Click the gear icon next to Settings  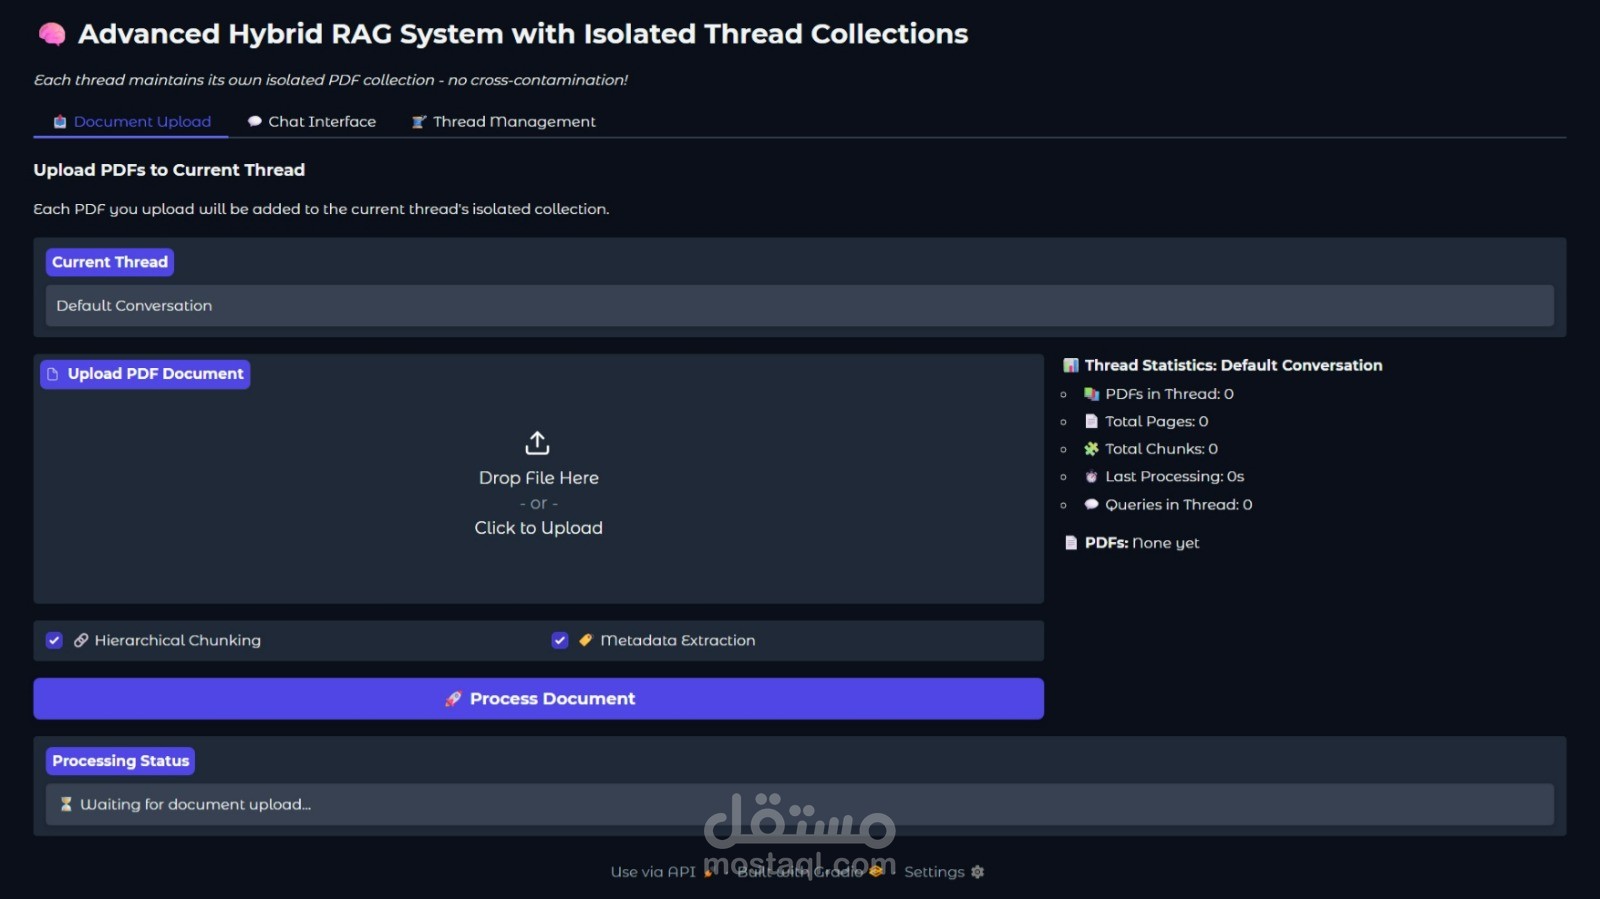click(977, 872)
